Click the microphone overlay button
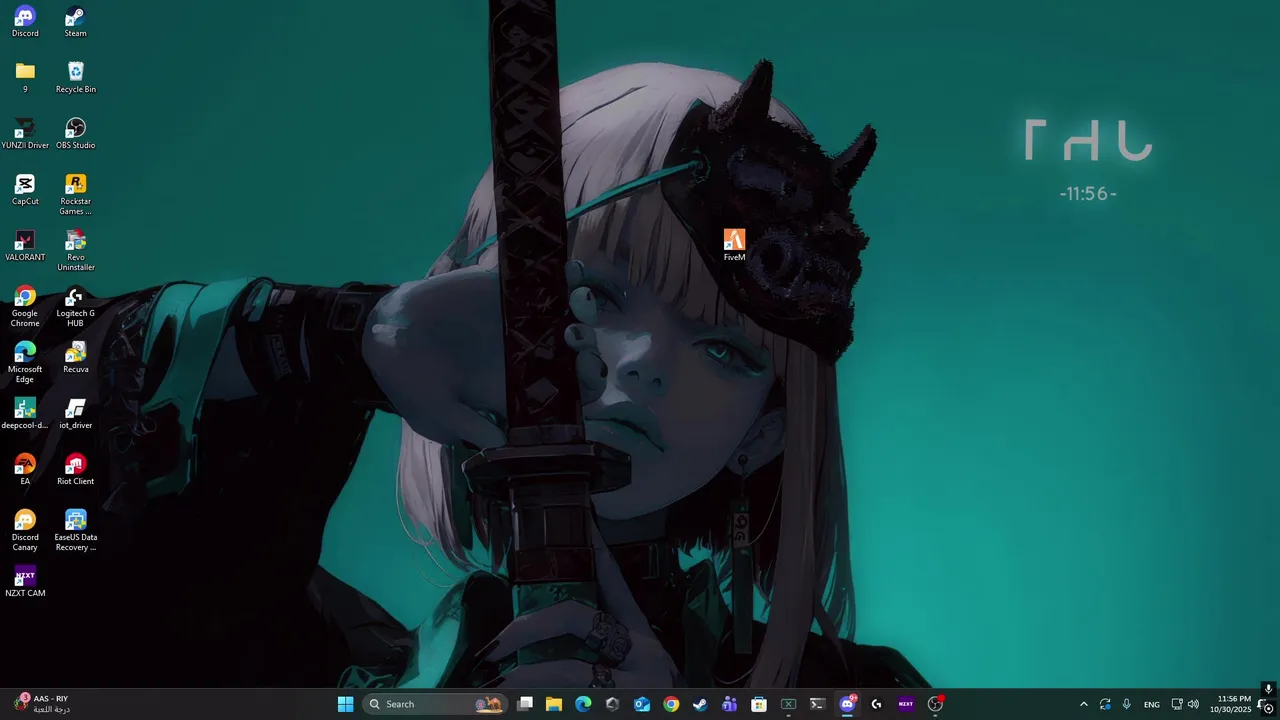Image resolution: width=1280 pixels, height=720 pixels. click(1268, 689)
